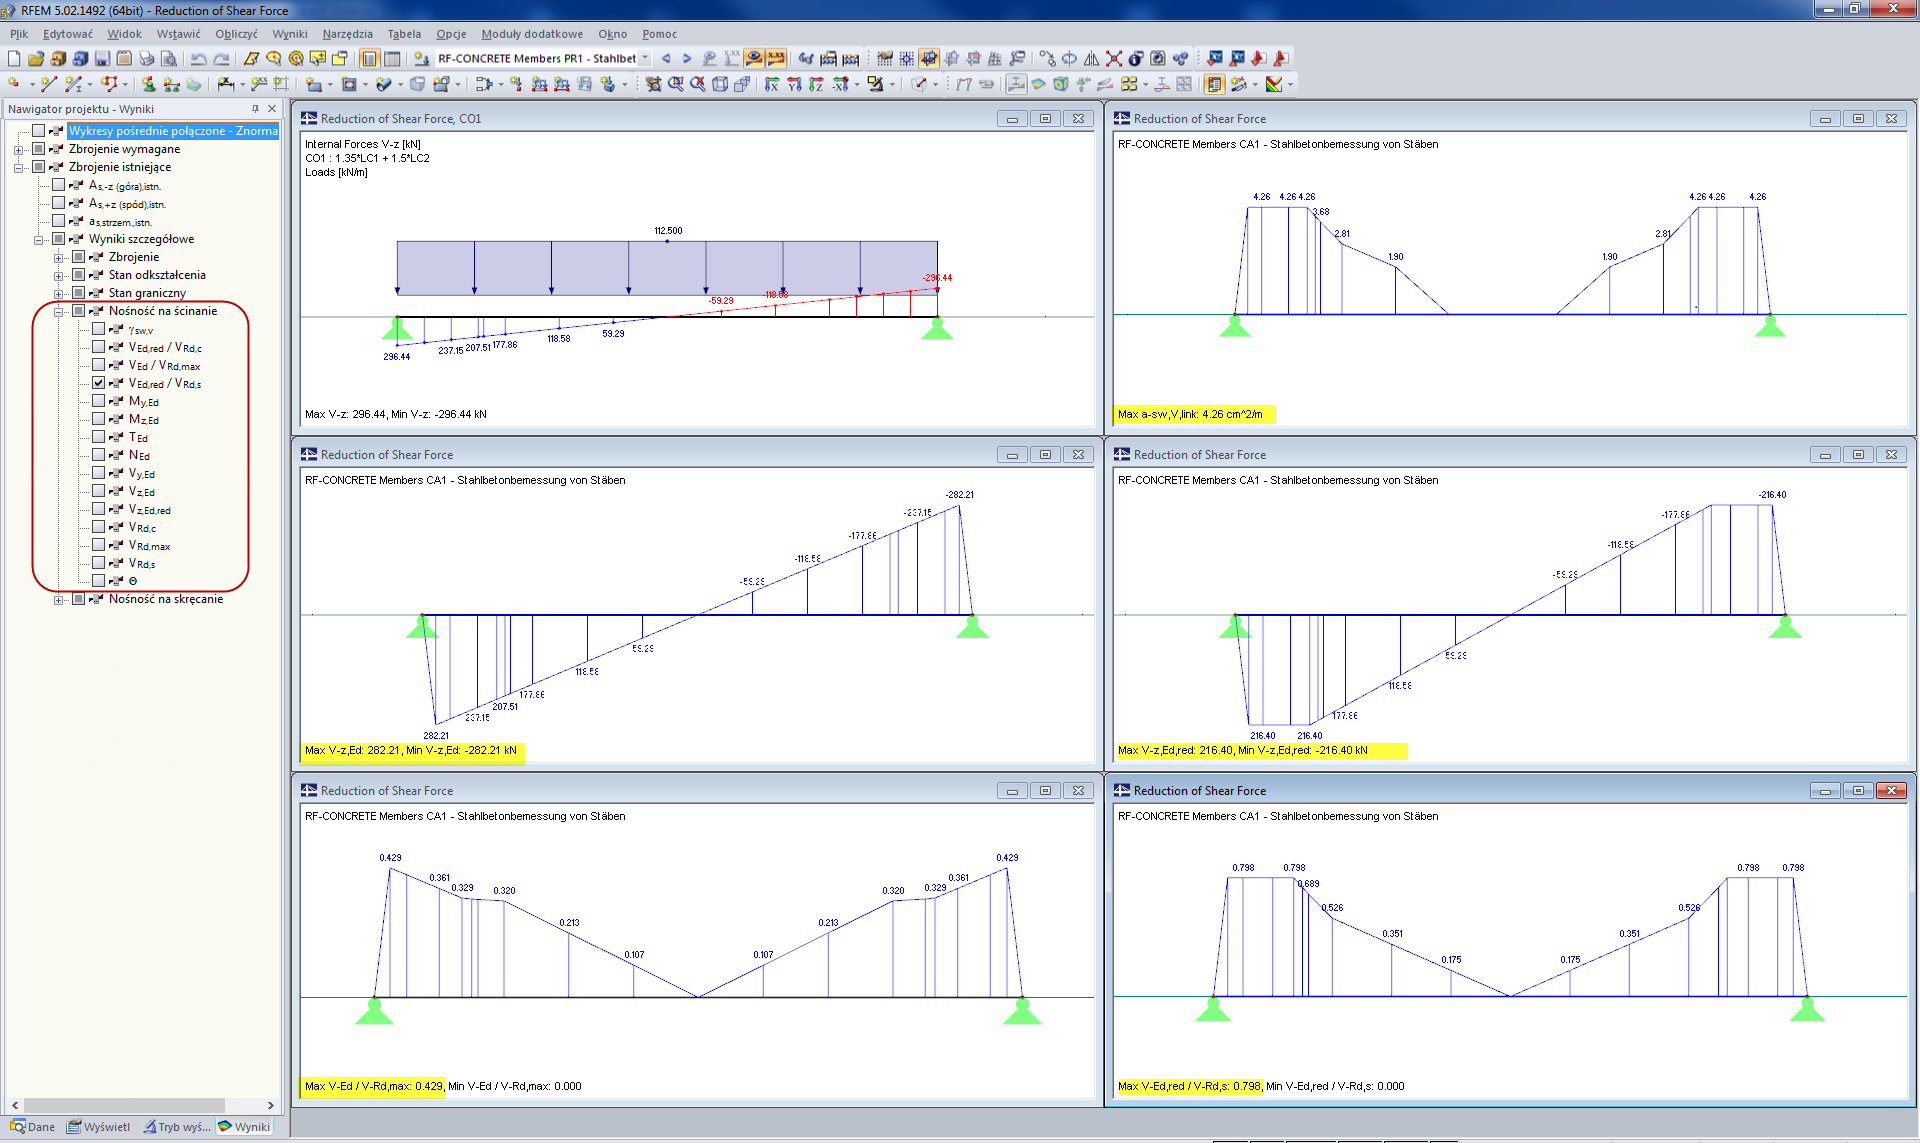Click the navigator horizontal scrollbar

[124, 1105]
